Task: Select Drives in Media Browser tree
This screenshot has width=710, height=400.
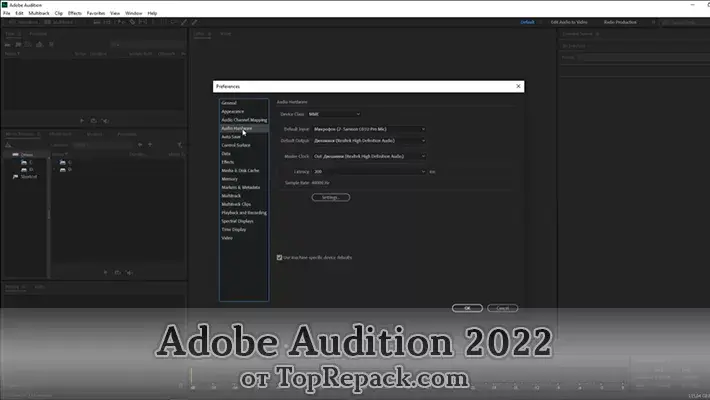Action: tap(27, 154)
